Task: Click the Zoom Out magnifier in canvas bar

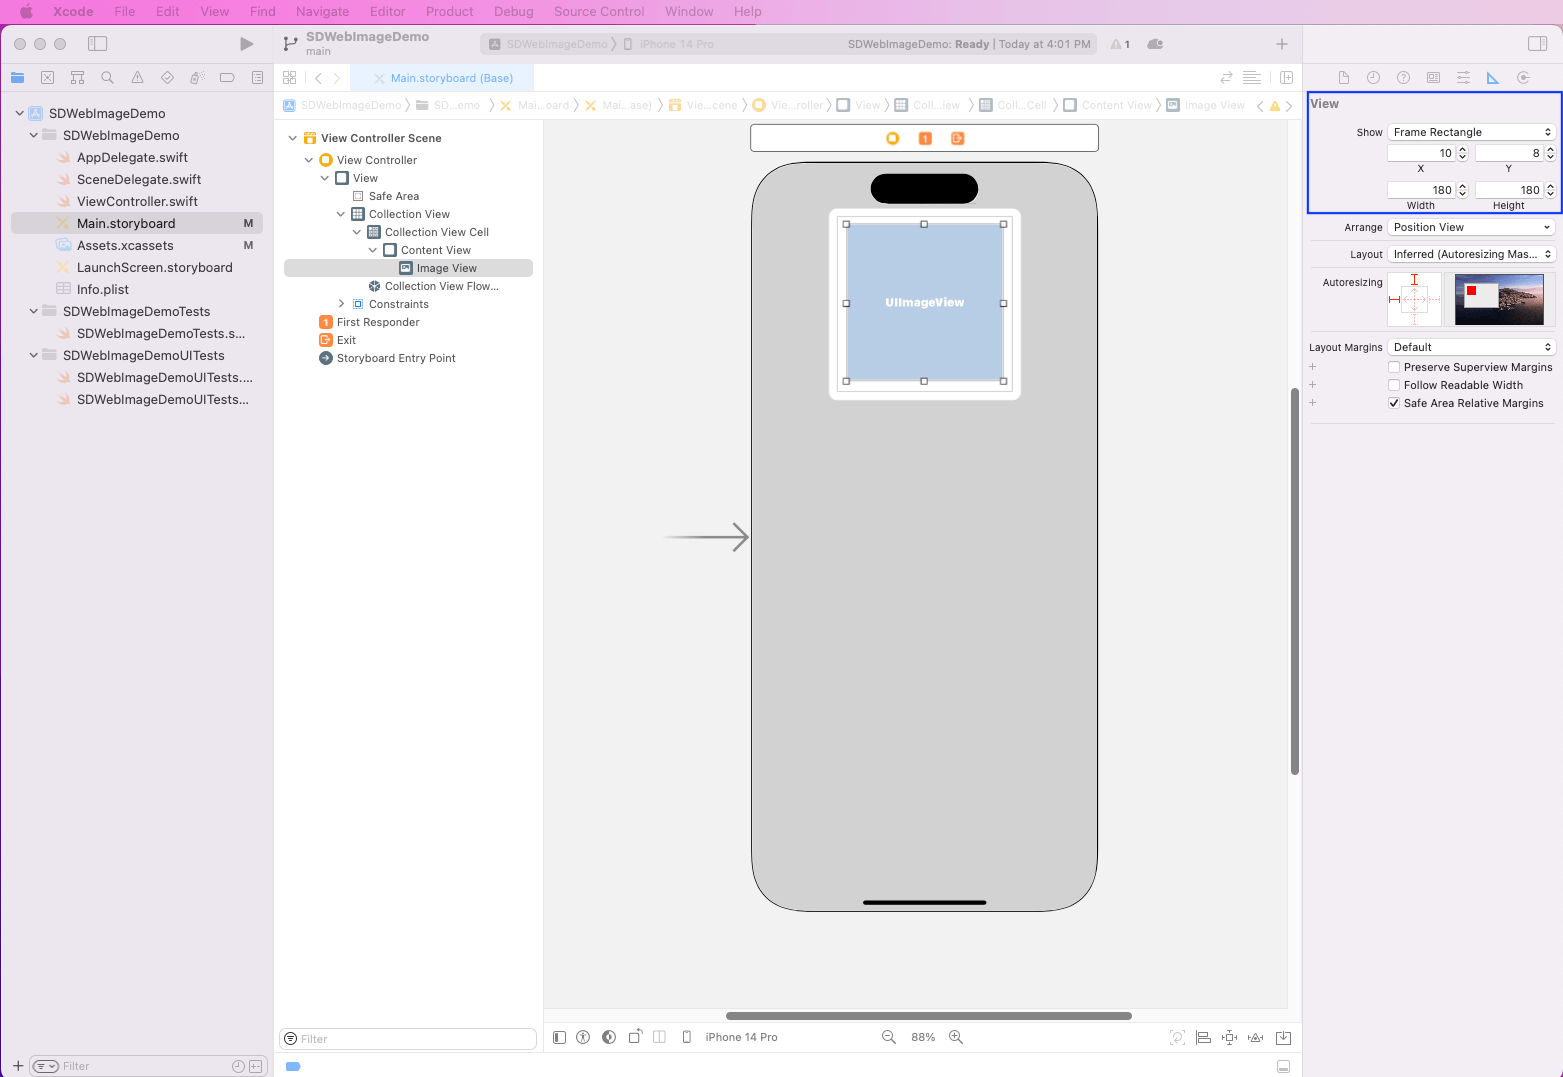Action: click(x=888, y=1038)
